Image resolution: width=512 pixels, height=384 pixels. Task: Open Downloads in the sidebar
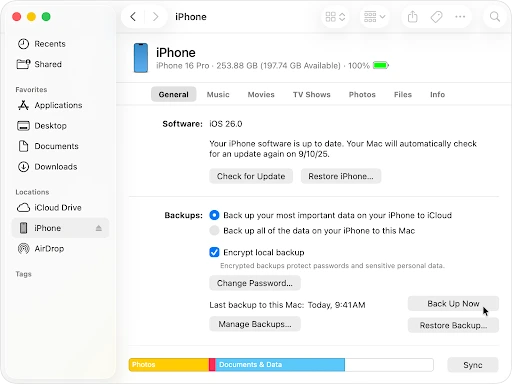coord(60,167)
